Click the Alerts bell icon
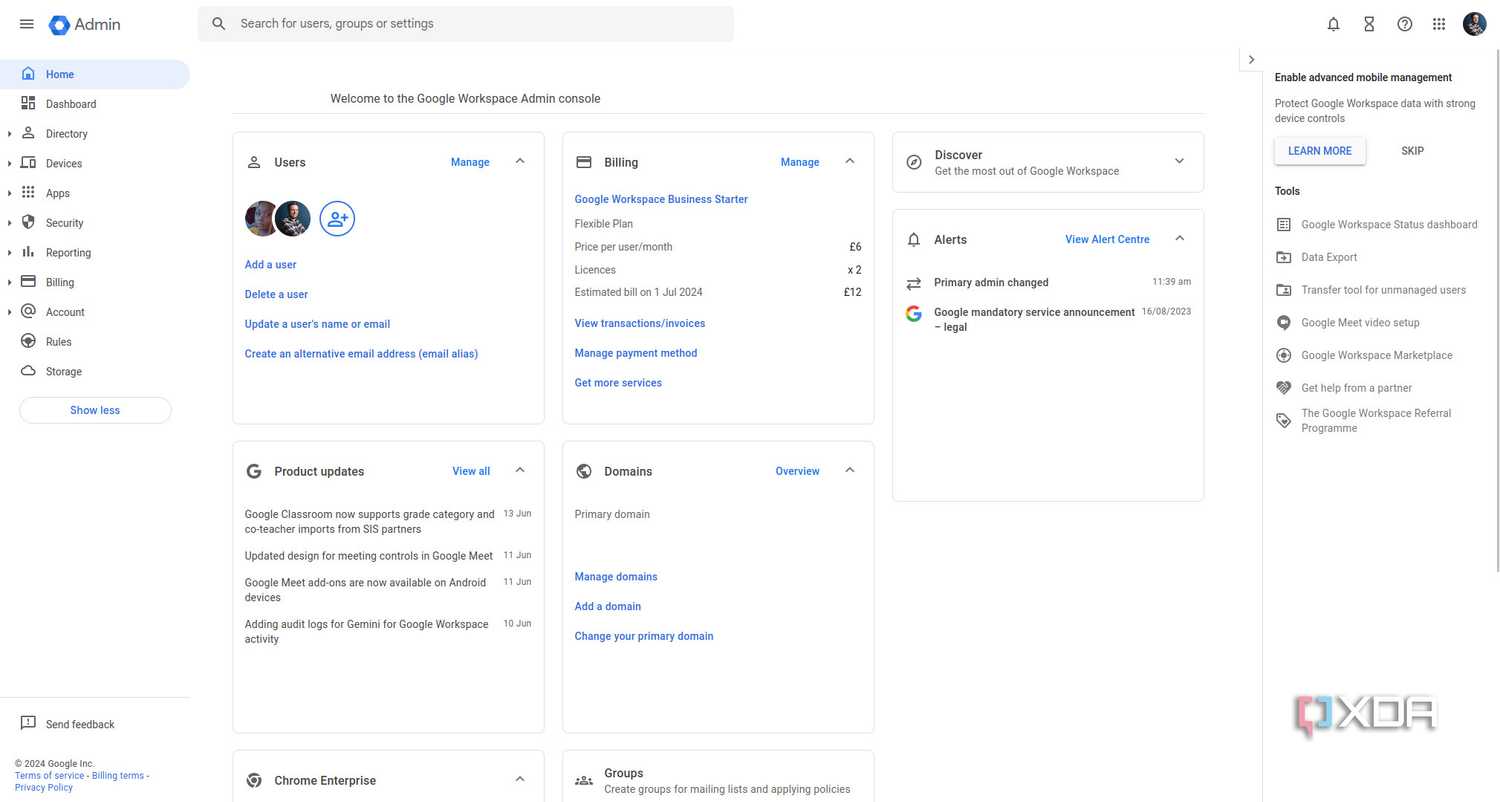Viewport: 1500px width, 802px height. pos(914,240)
